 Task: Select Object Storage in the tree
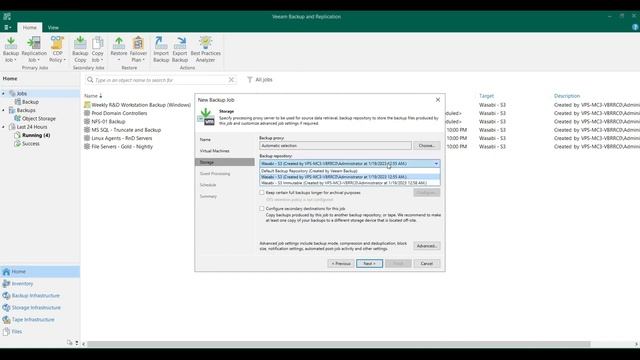point(35,118)
